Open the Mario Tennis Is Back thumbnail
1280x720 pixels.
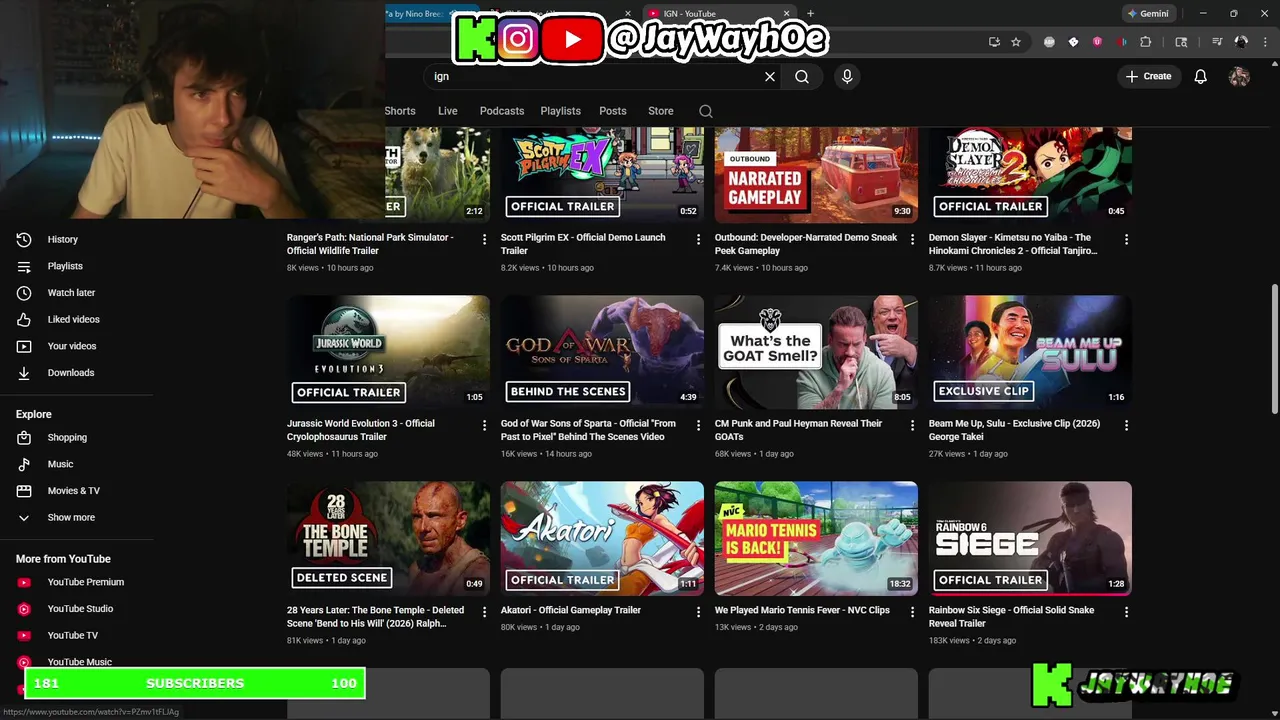pyautogui.click(x=816, y=539)
